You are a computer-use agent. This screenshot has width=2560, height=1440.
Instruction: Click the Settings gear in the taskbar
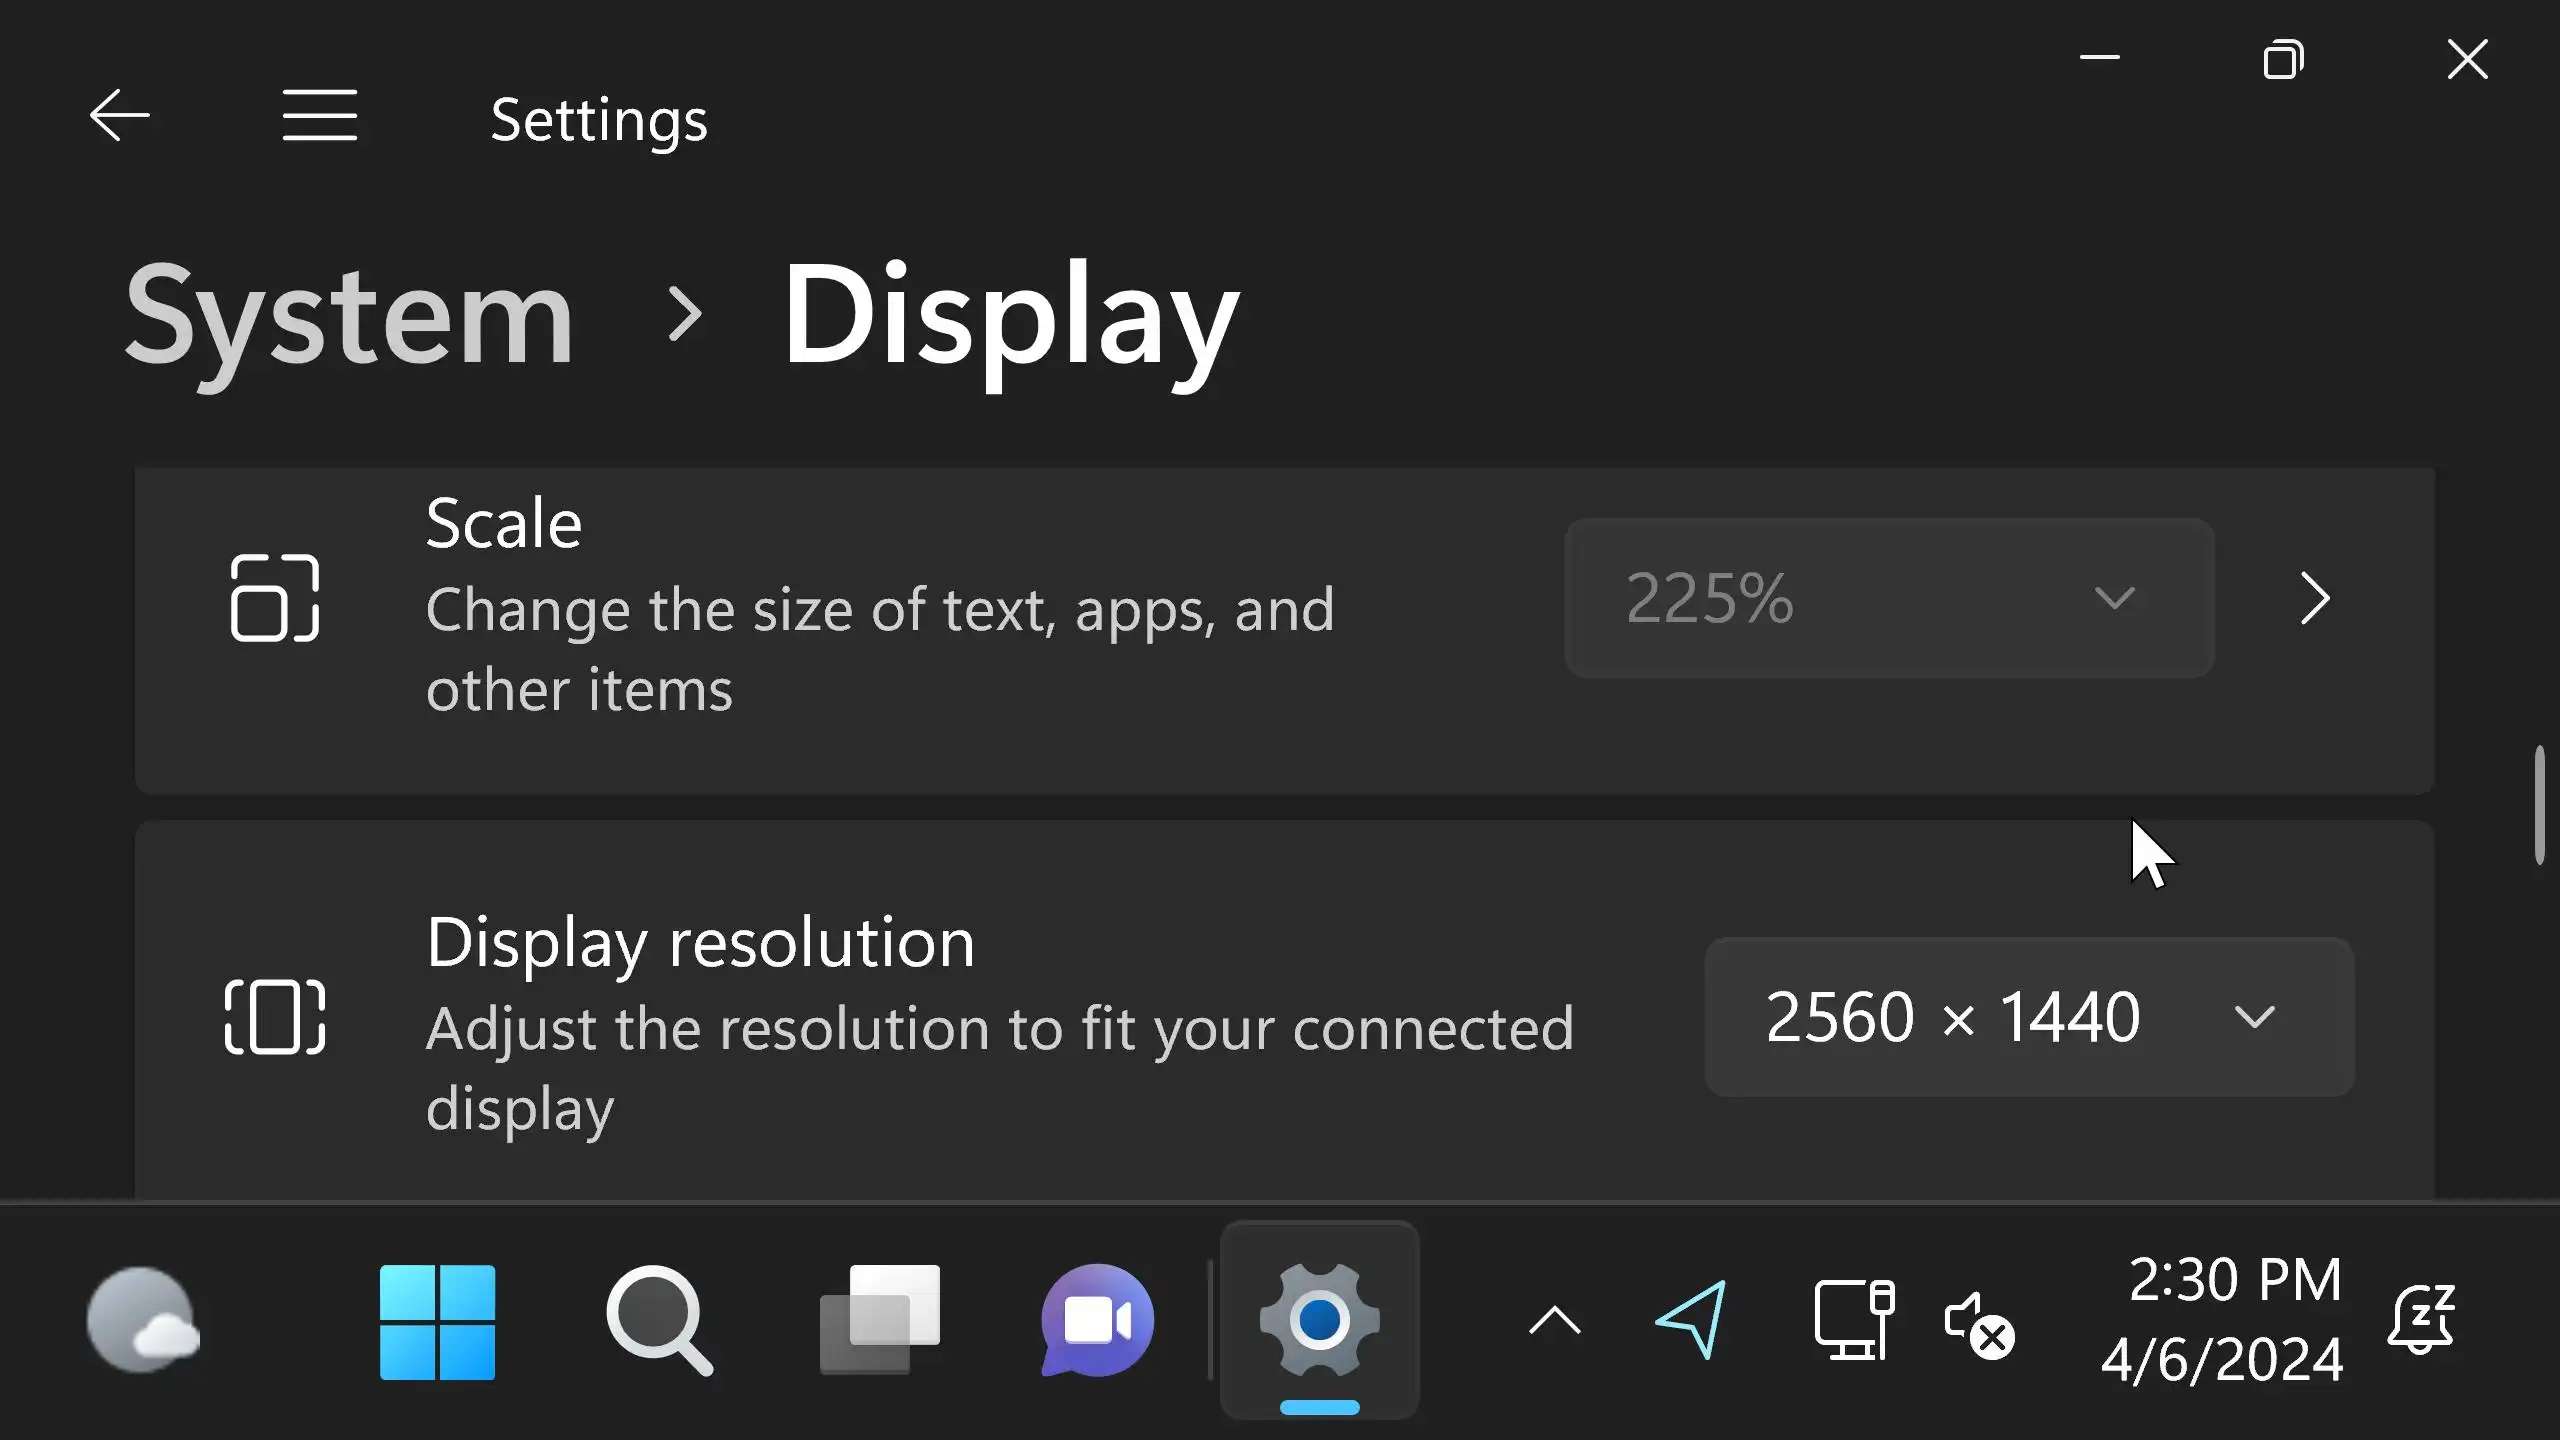point(1319,1322)
